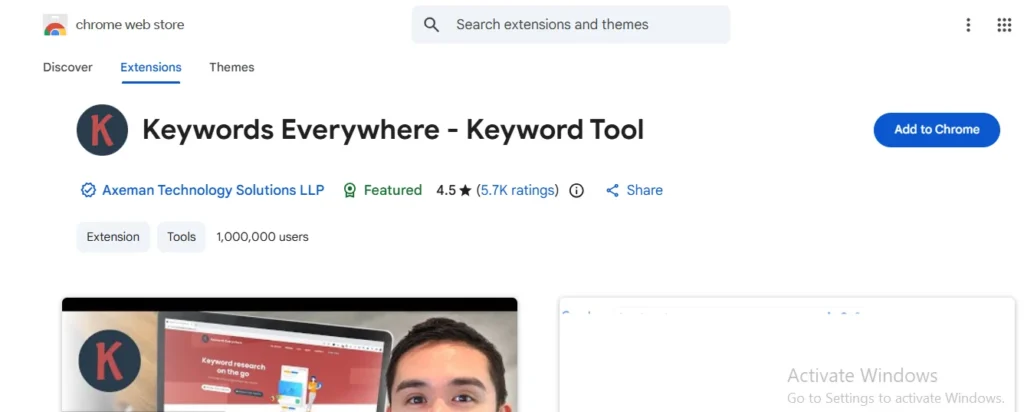Click the ratings info circle icon

[x=576, y=190]
